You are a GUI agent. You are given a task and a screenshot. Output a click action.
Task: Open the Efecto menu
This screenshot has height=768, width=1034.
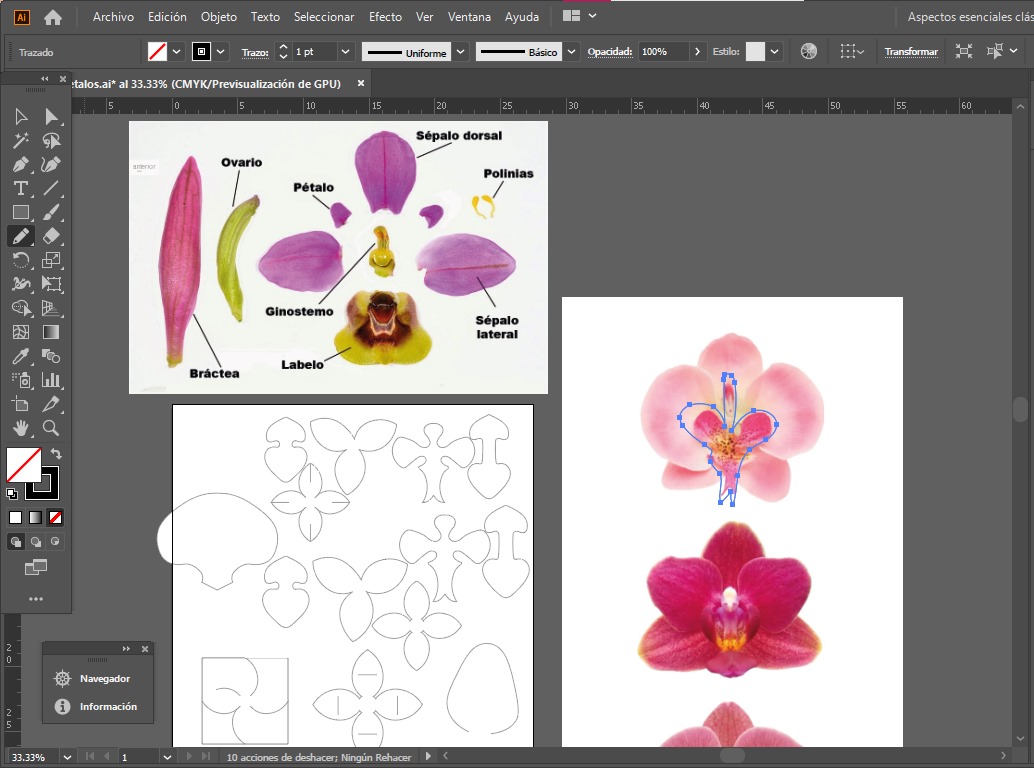(x=385, y=17)
